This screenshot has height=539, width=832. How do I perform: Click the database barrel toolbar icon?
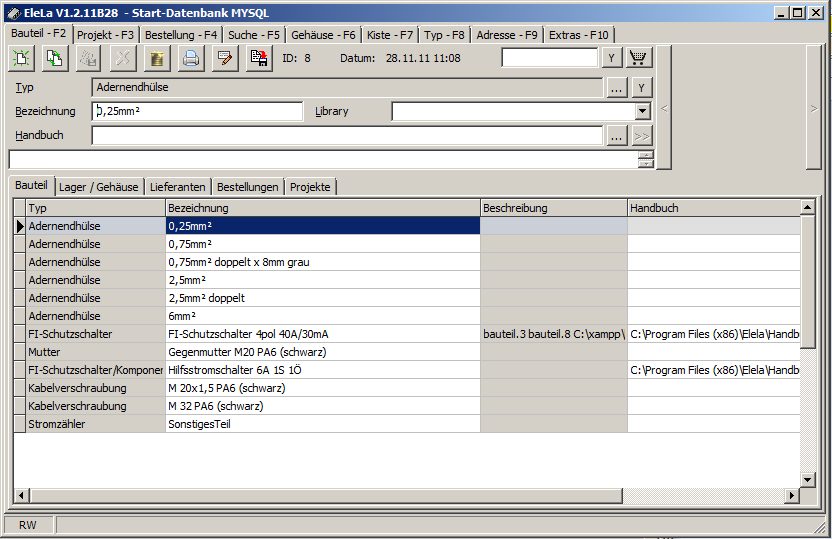point(157,58)
